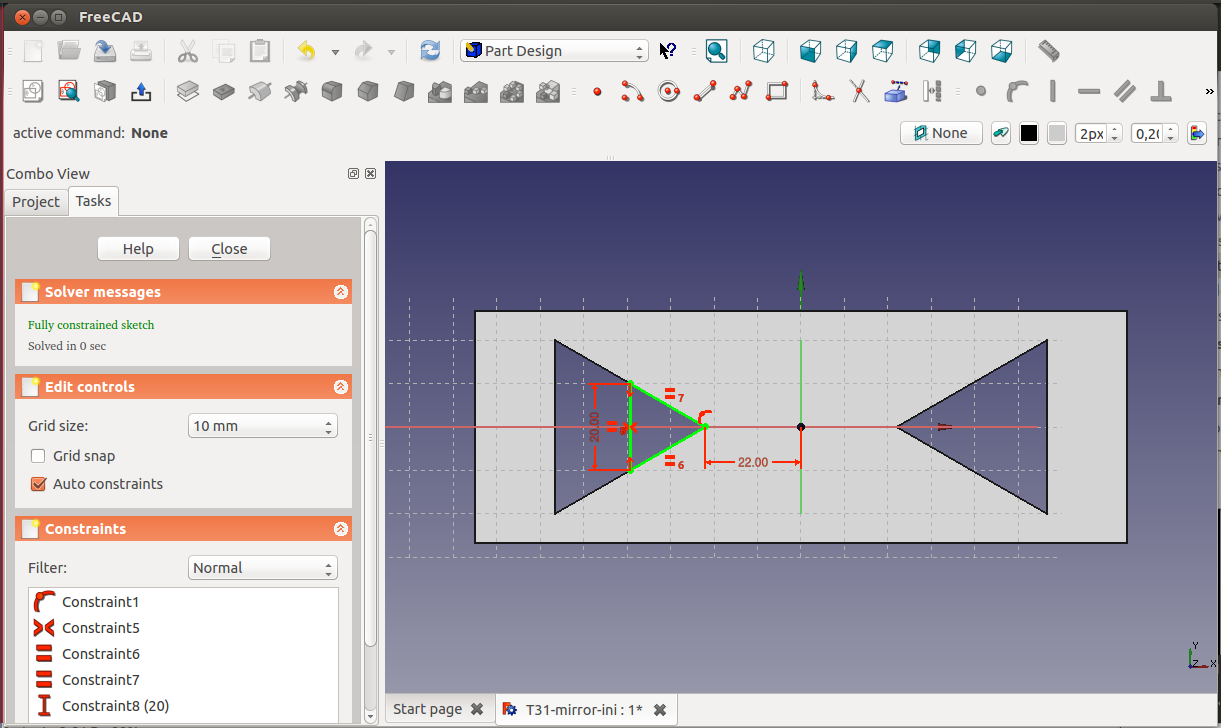Click the black line color swatch
Screen dimensions: 1221x728
1029,134
